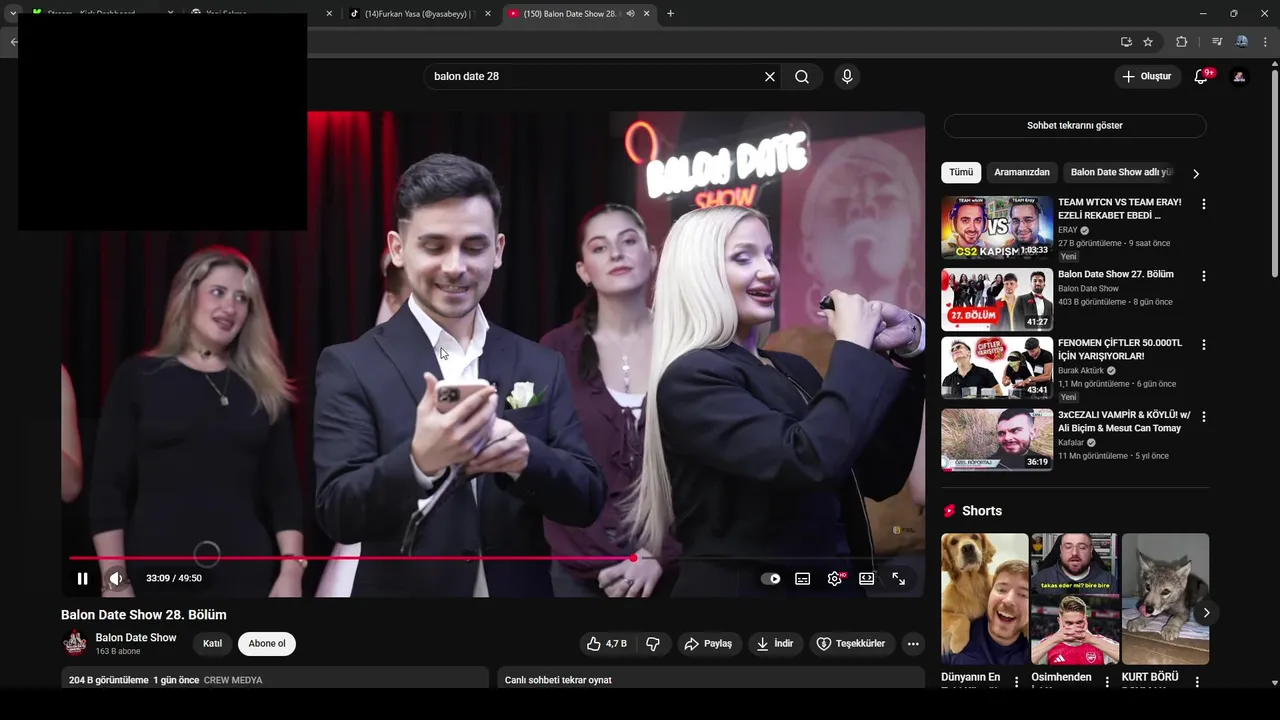Select the Tümü filter chip
This screenshot has width=1280, height=720.
pos(961,172)
